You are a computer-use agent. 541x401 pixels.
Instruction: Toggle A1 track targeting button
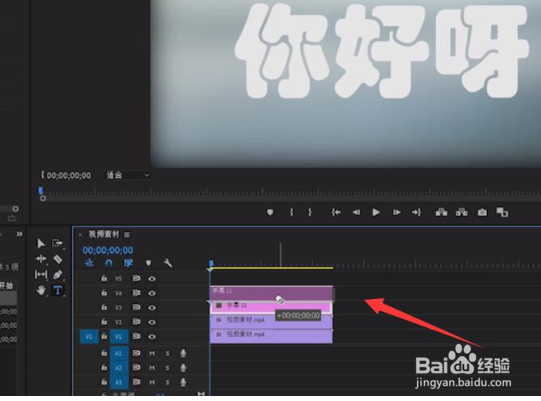point(119,353)
